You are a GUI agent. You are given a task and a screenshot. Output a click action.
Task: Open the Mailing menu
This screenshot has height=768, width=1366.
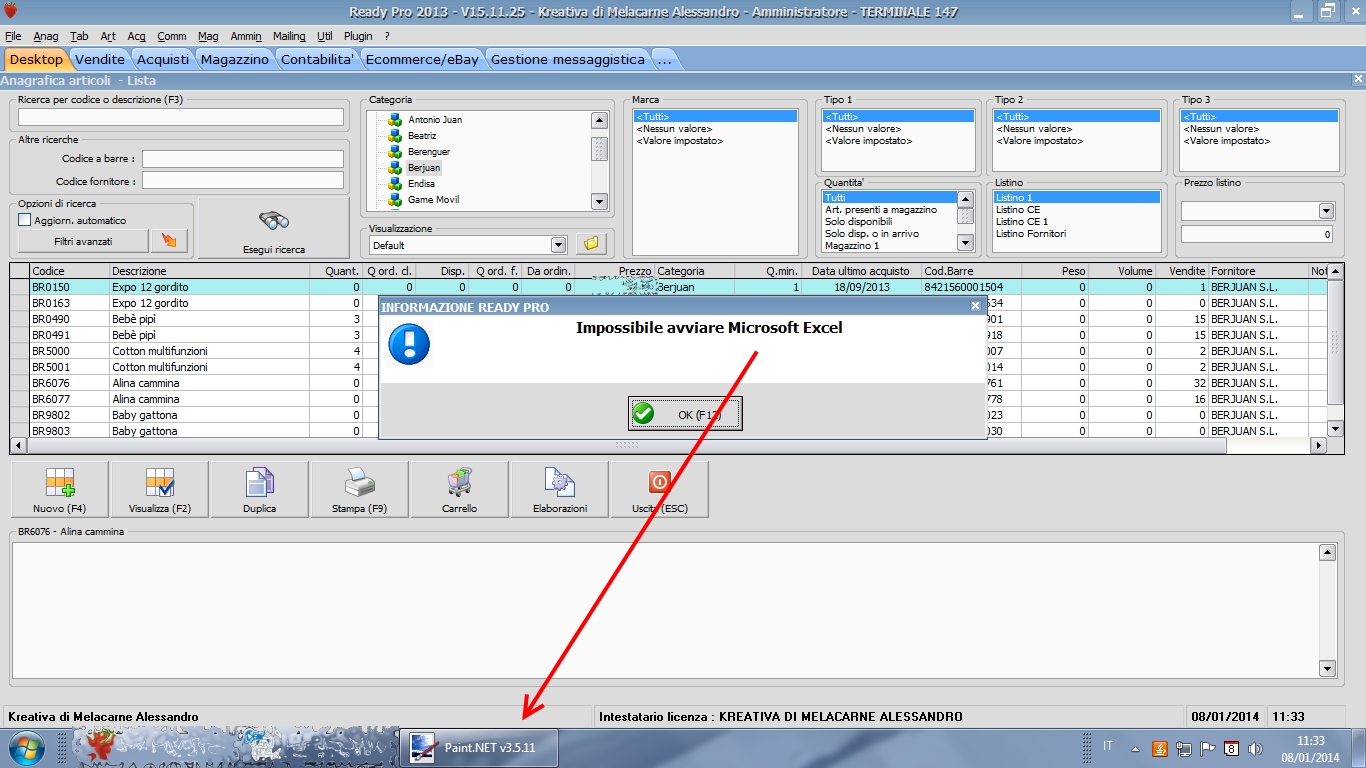pyautogui.click(x=290, y=36)
